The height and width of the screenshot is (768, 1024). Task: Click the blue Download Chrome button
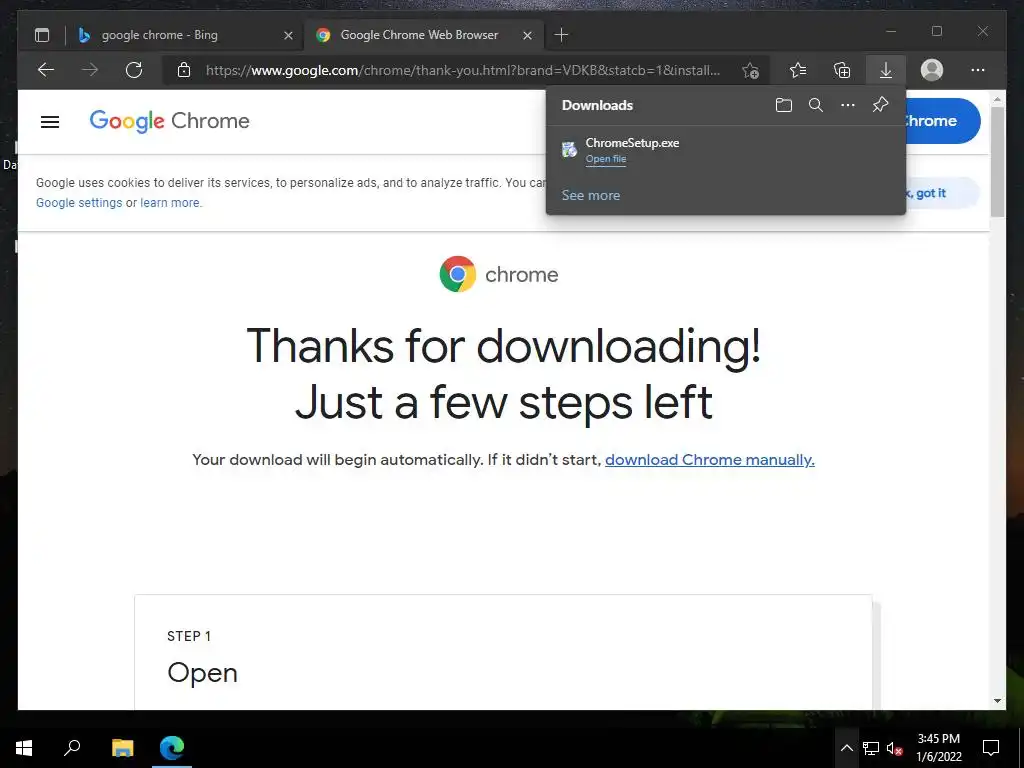(x=942, y=121)
